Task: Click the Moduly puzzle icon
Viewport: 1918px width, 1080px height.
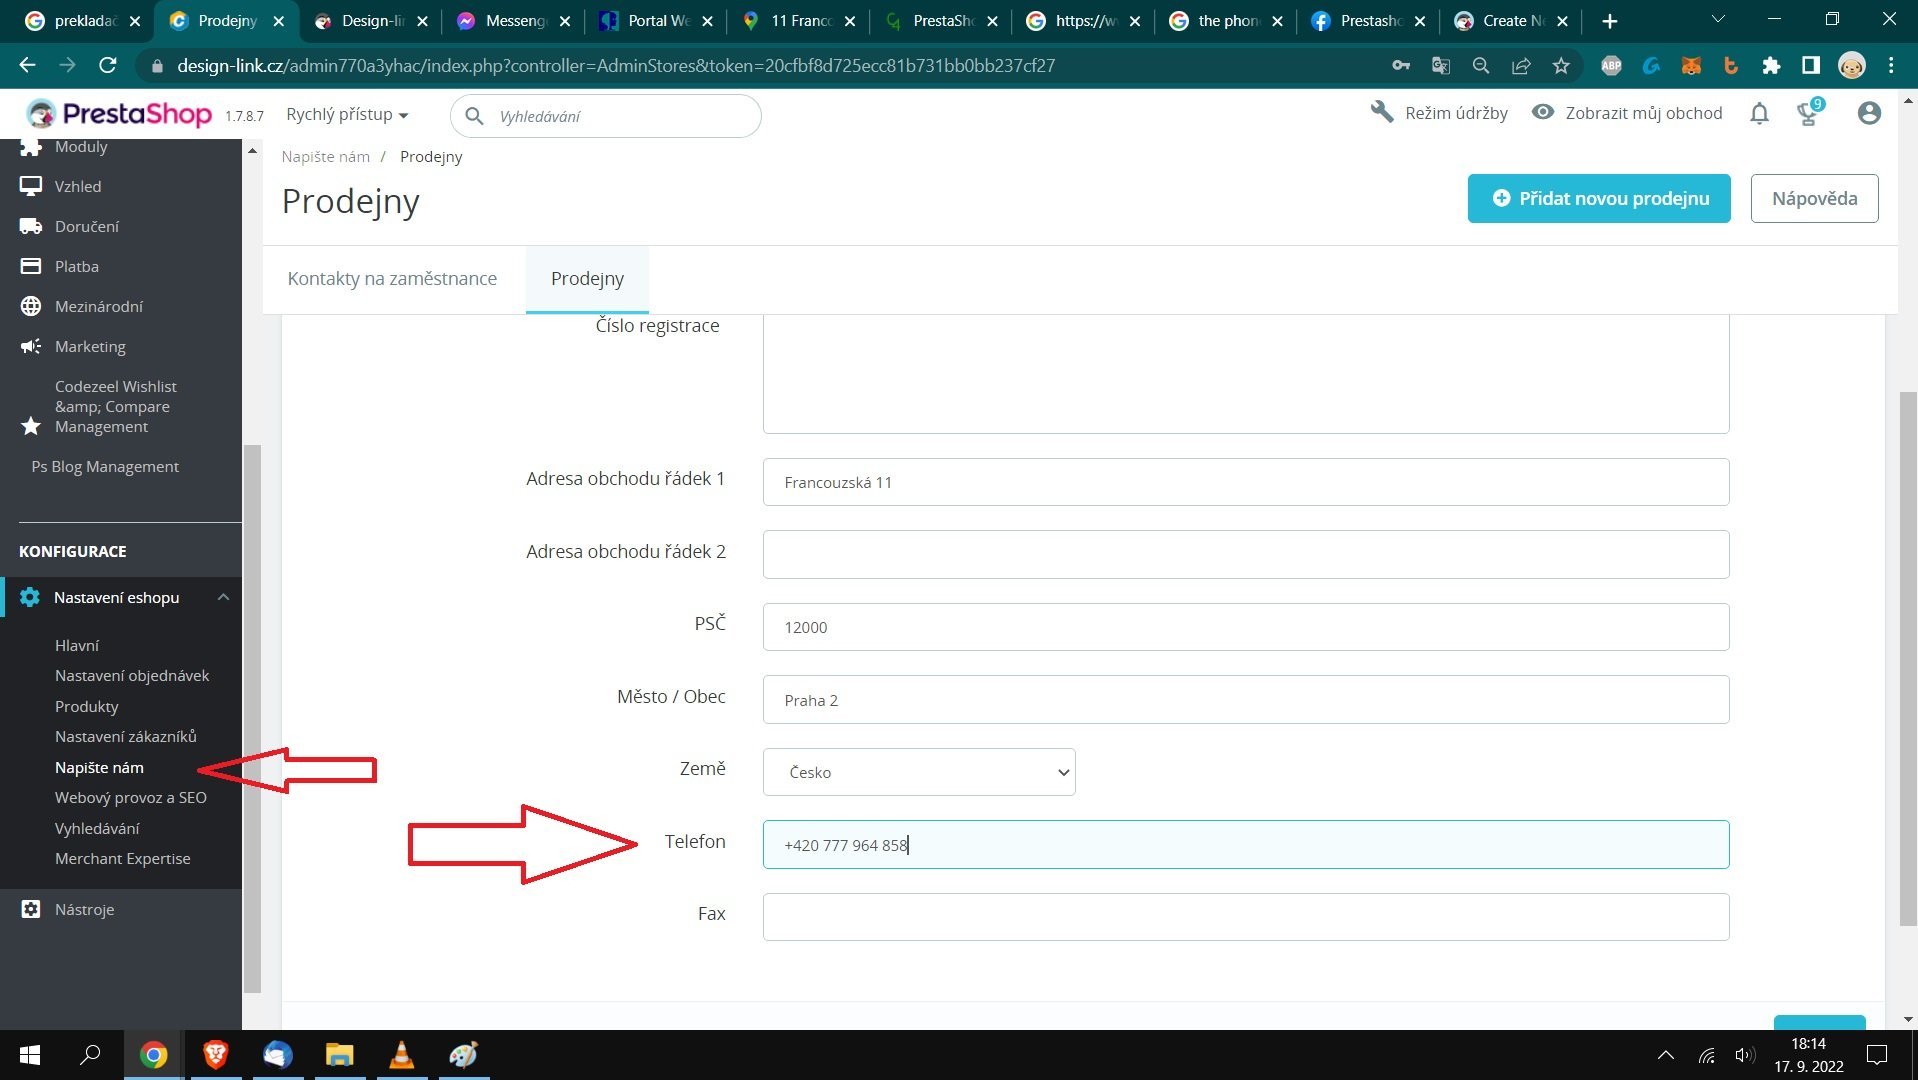Action: click(x=31, y=146)
